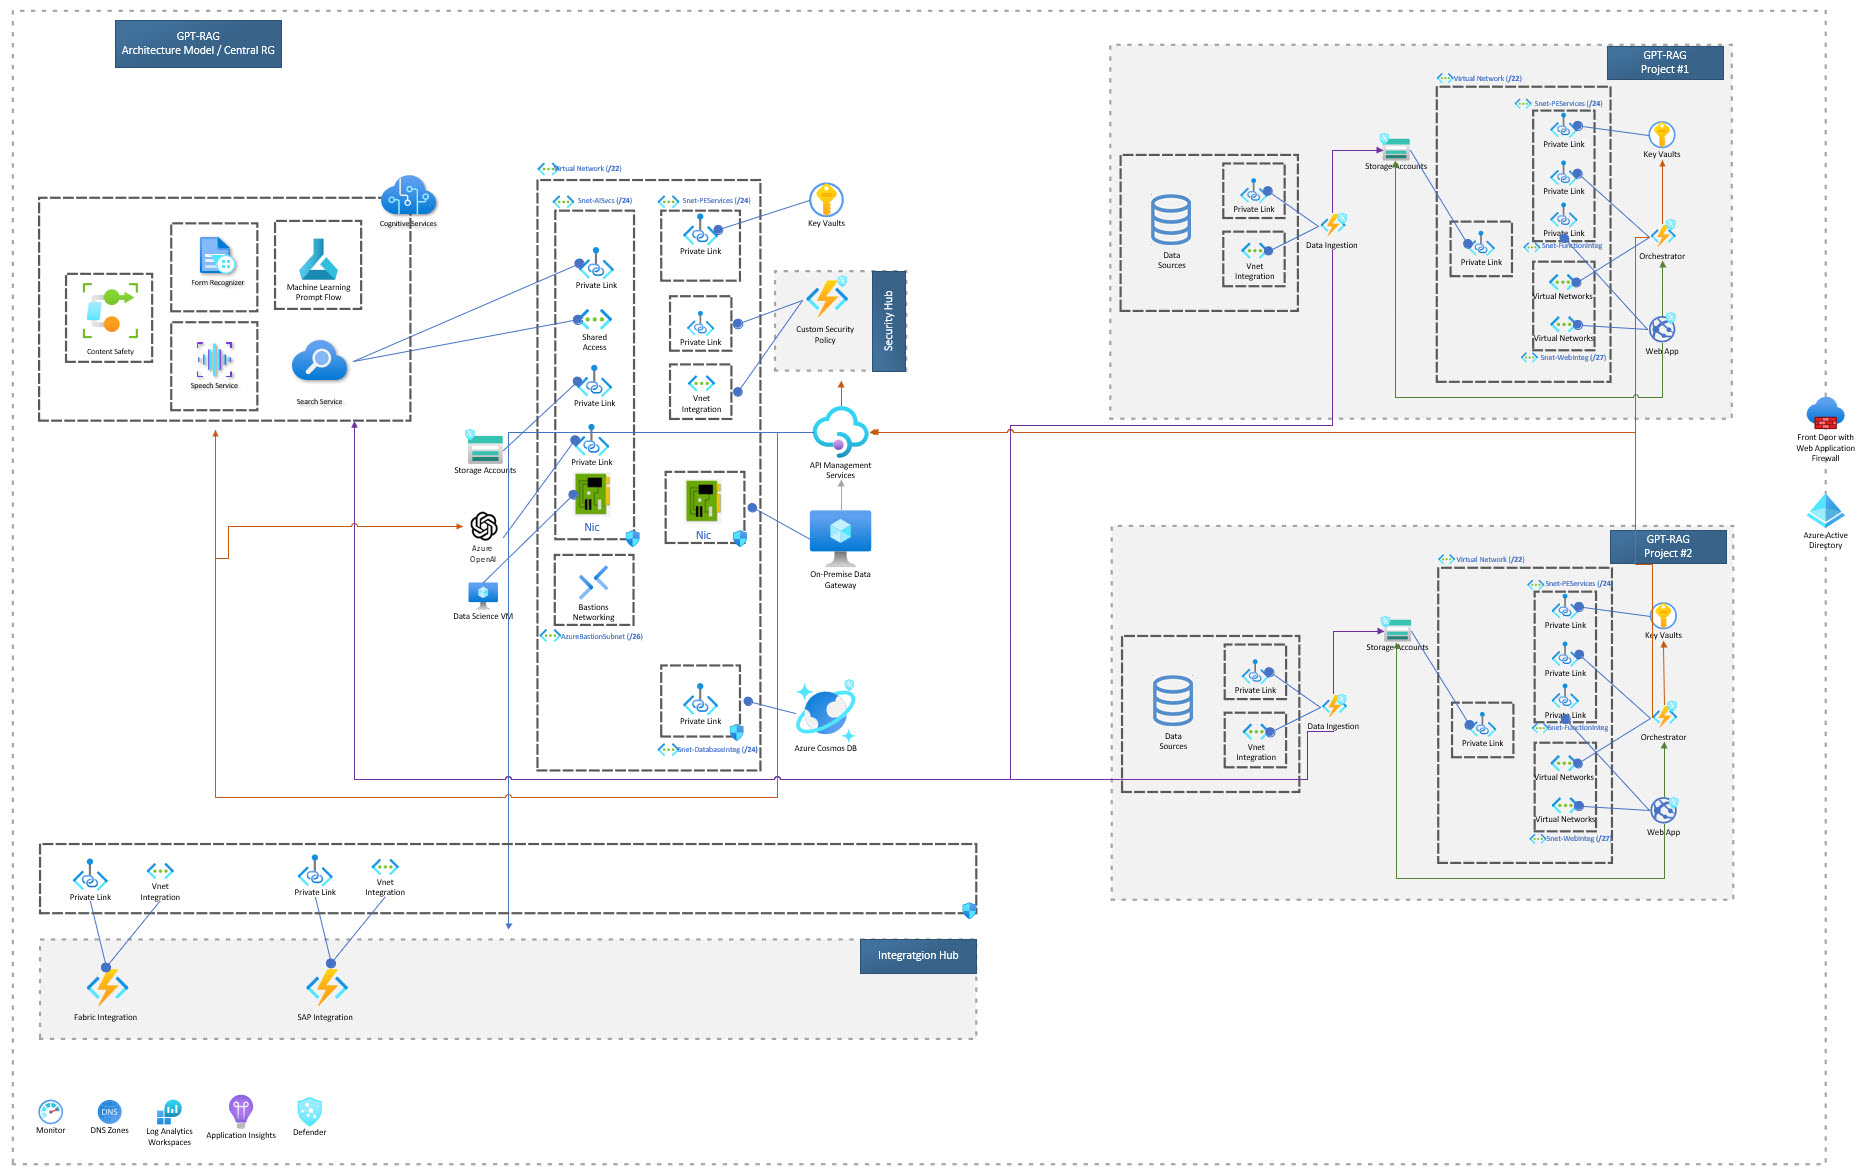This screenshot has width=1862, height=1176.
Task: Select the Custom Security Policy icon
Action: click(827, 297)
